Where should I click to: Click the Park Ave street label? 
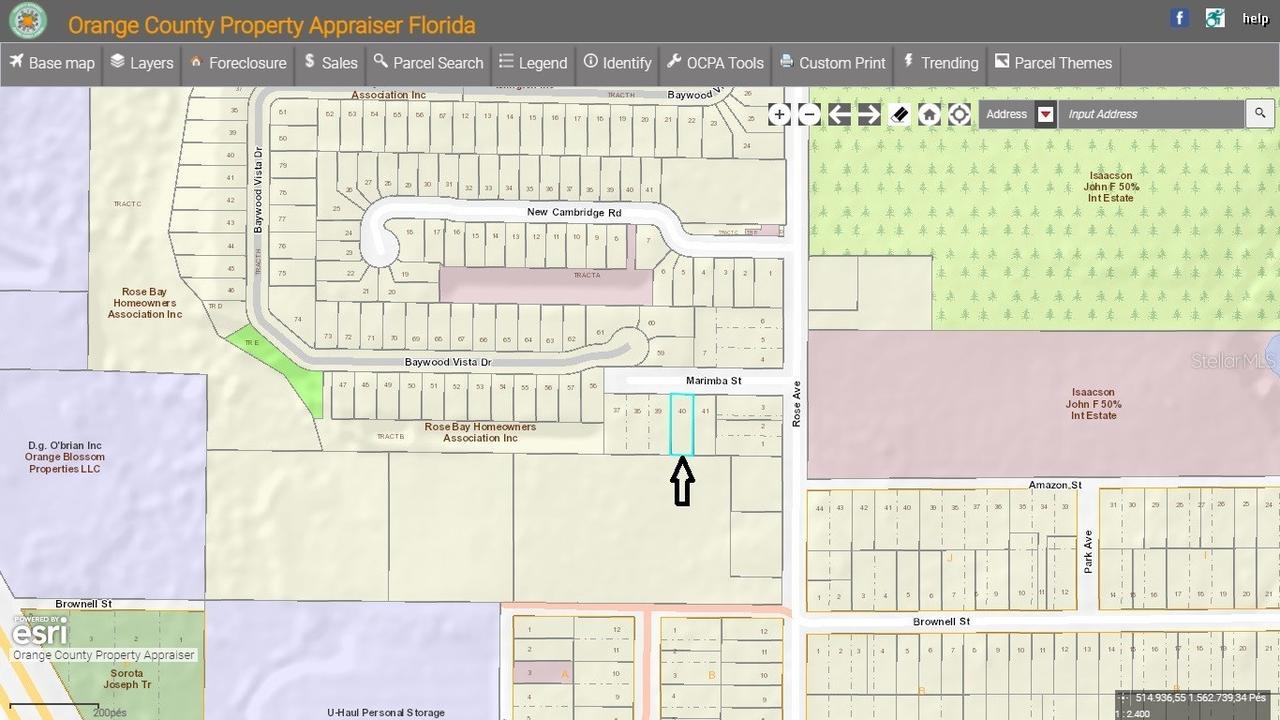point(1088,551)
